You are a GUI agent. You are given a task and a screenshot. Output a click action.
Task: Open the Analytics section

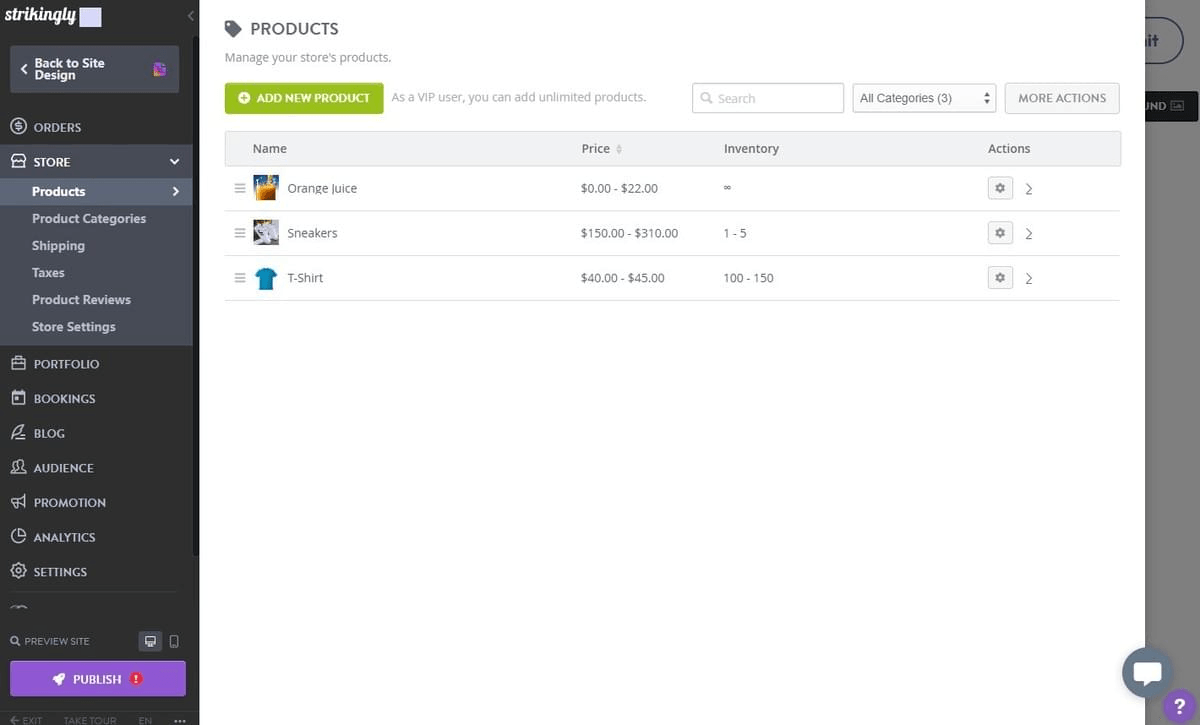[64, 537]
